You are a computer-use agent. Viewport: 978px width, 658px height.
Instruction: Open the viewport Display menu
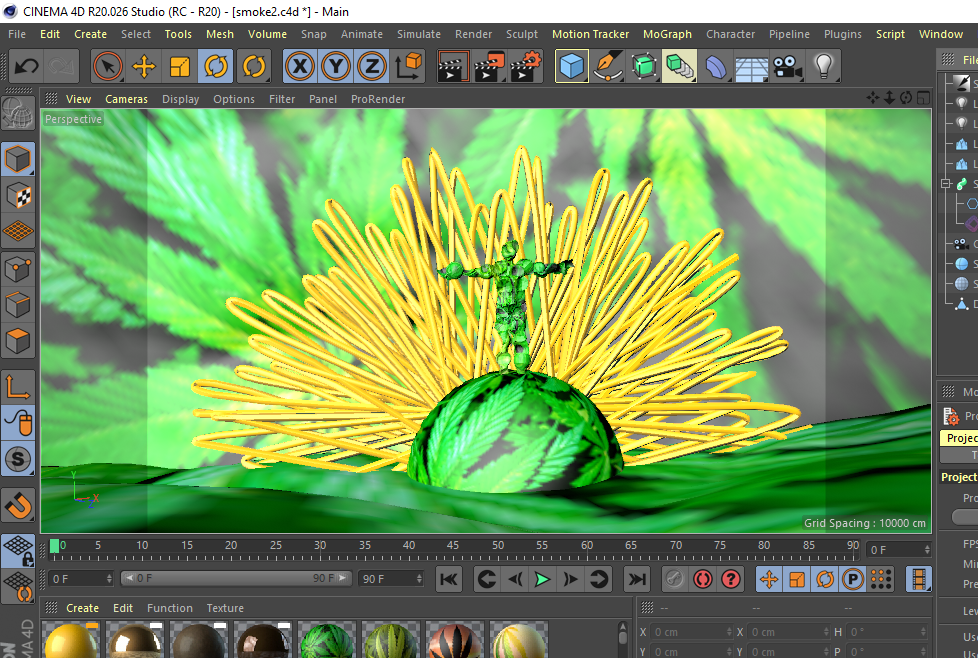180,99
